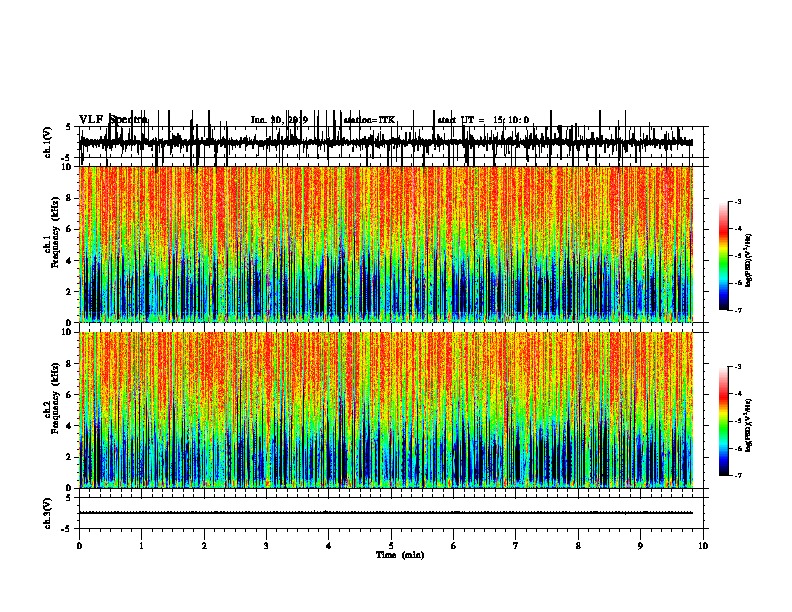Click time axis tick label "10" at right end
792x612 pixels.
(x=703, y=546)
